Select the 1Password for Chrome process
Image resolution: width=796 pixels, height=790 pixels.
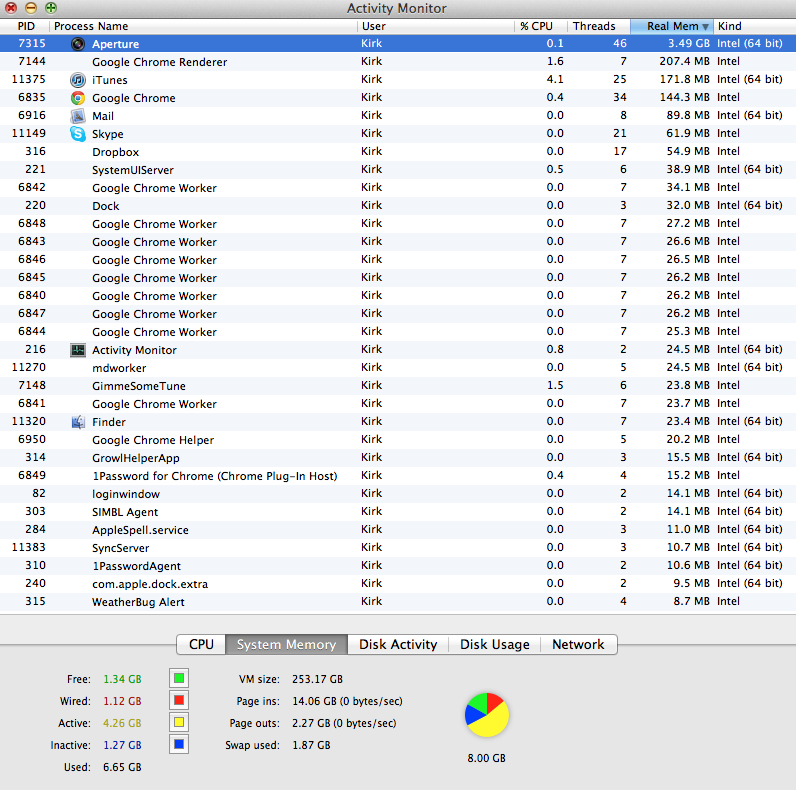[398, 476]
